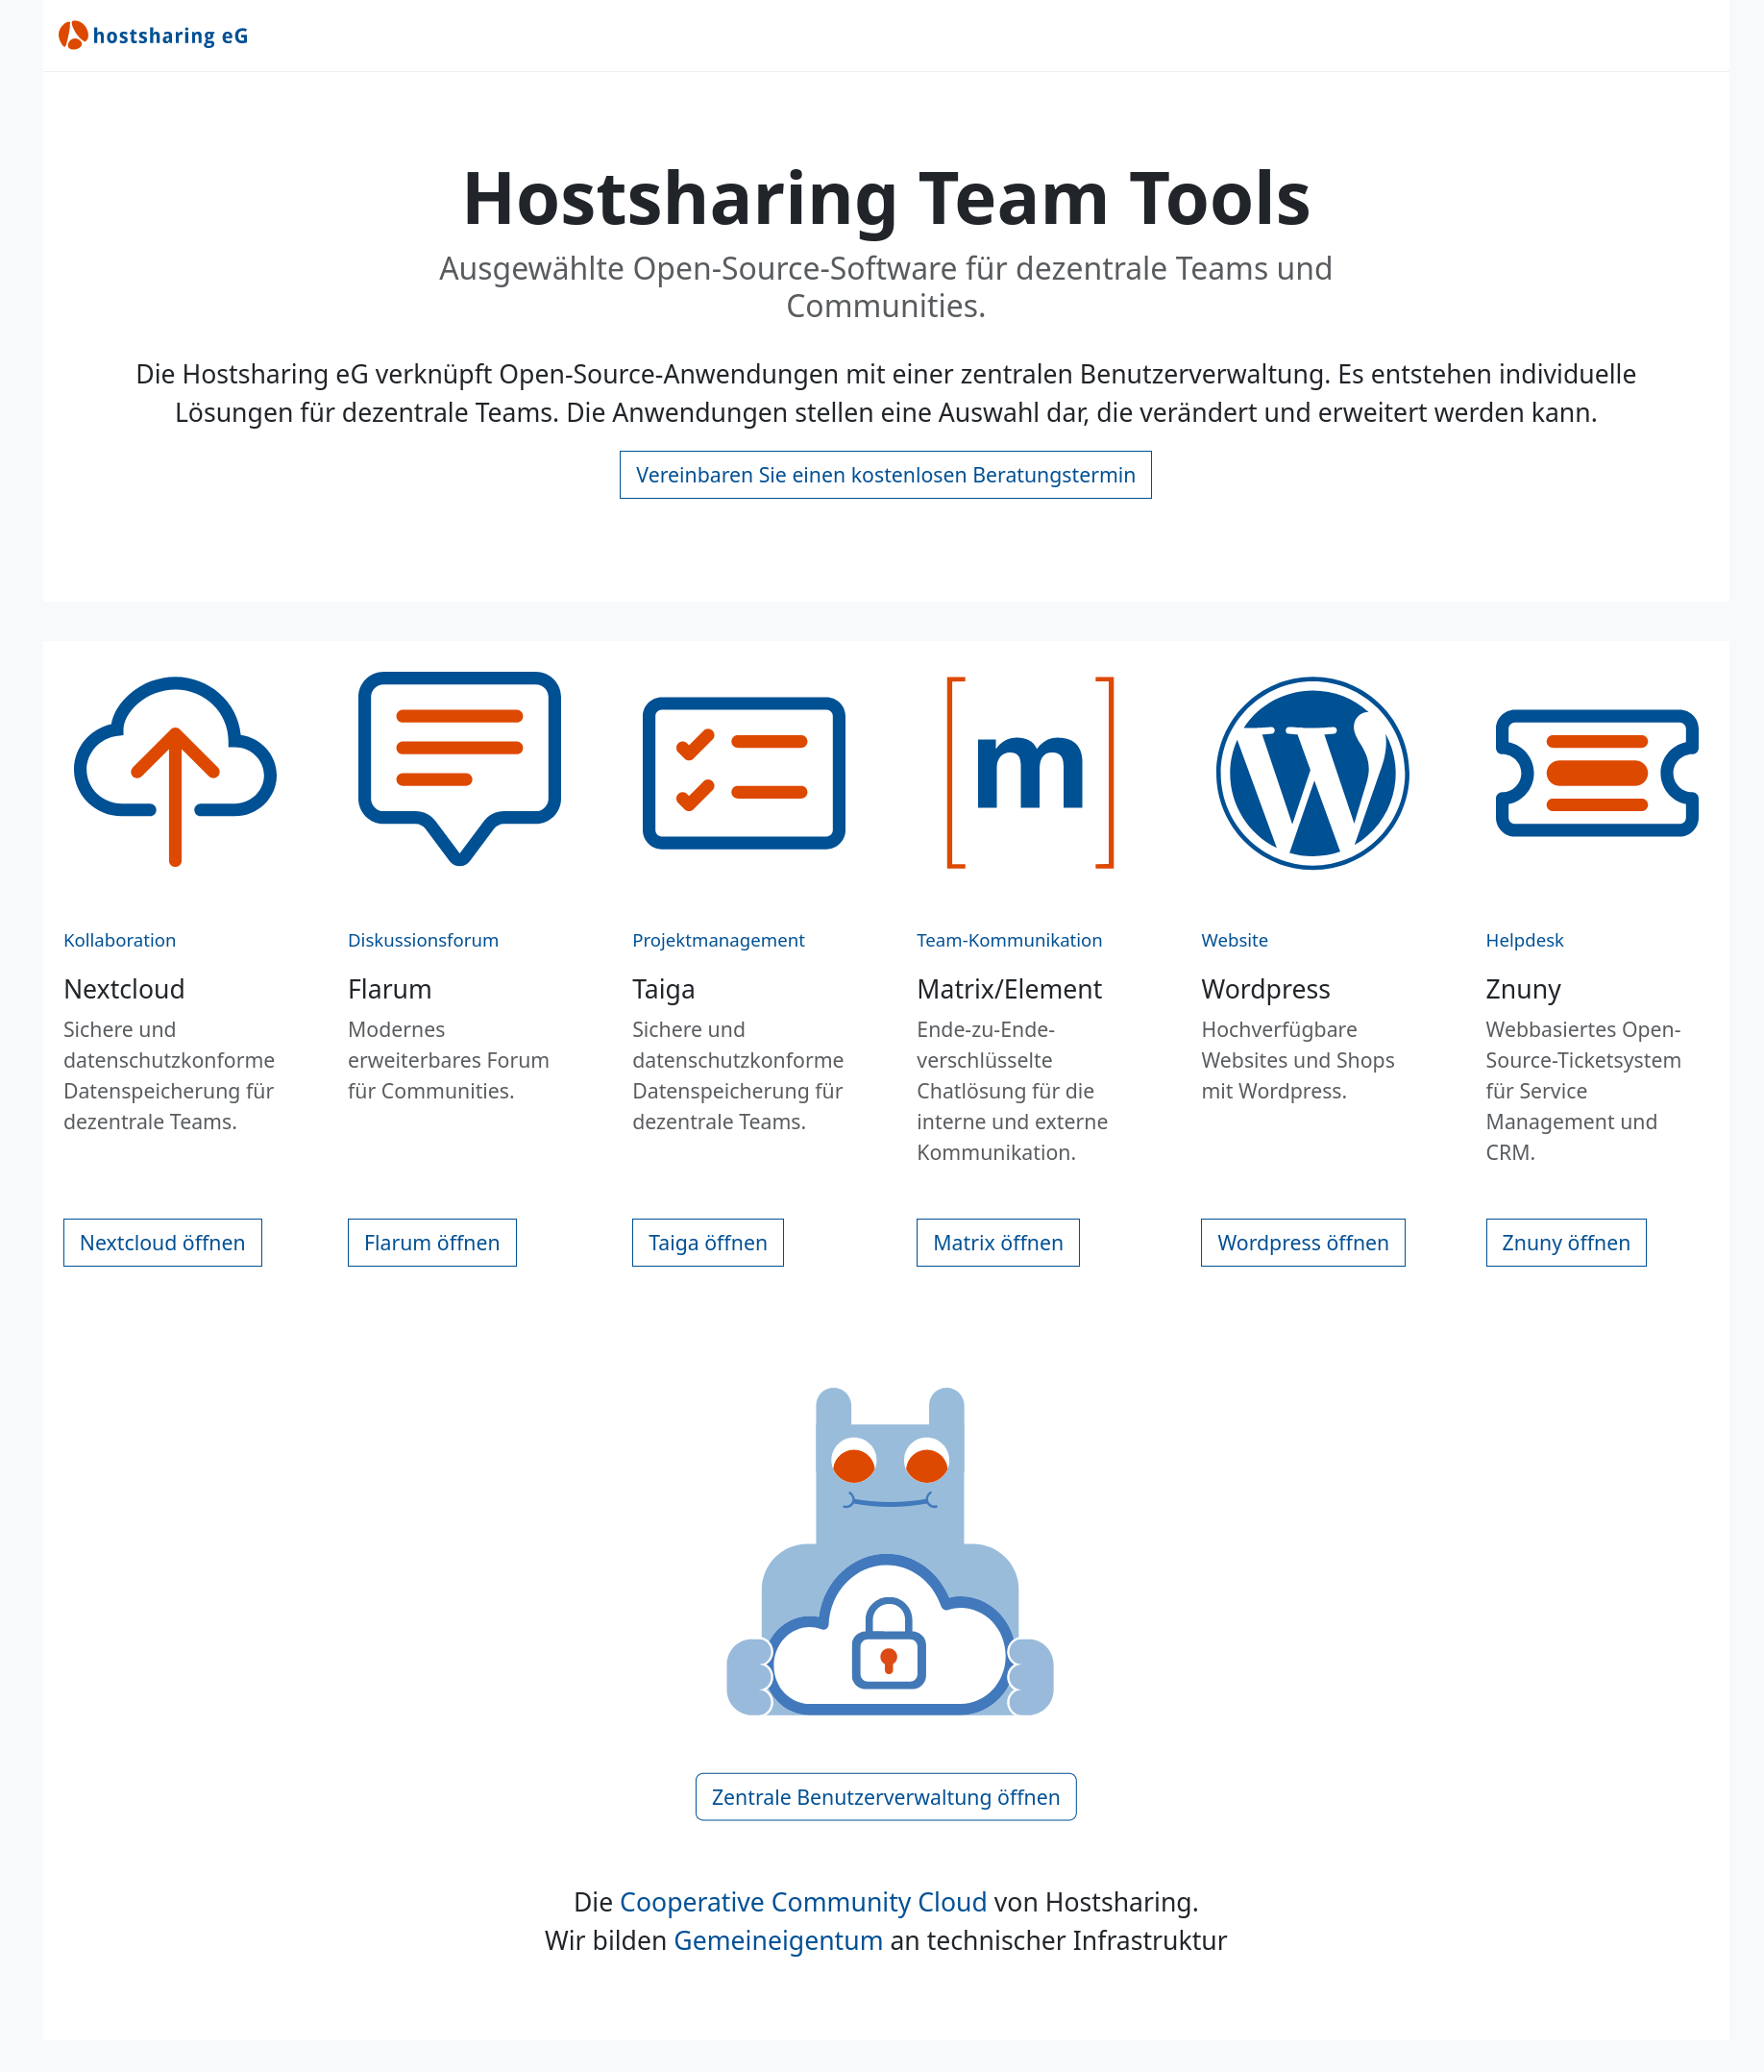Open the Zentrale Benutzerverwaltung

tap(886, 1797)
